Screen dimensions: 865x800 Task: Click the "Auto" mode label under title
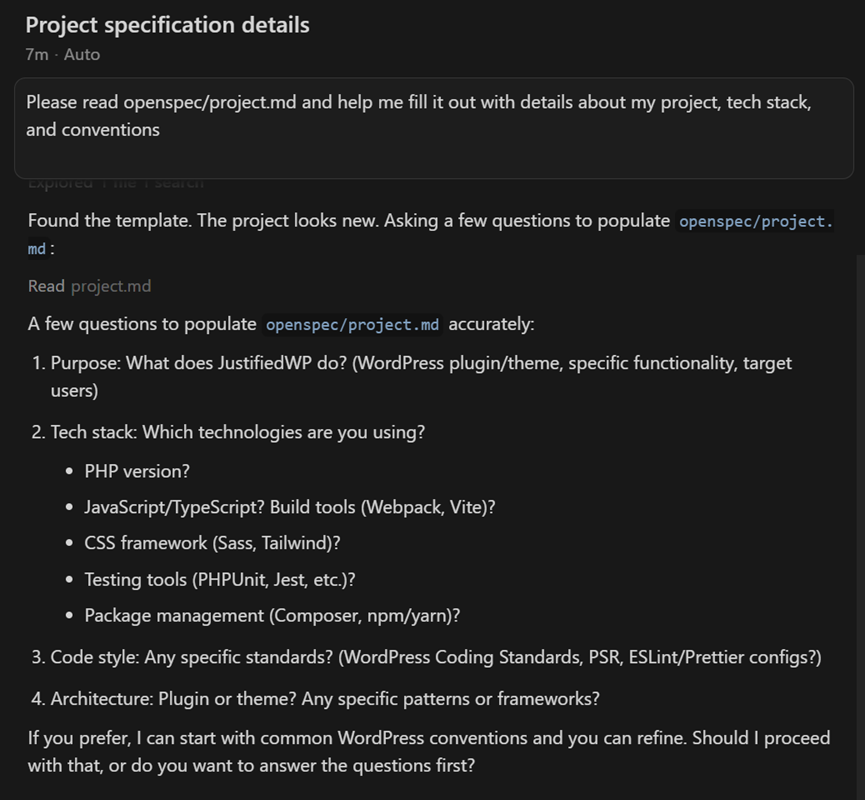tap(82, 55)
